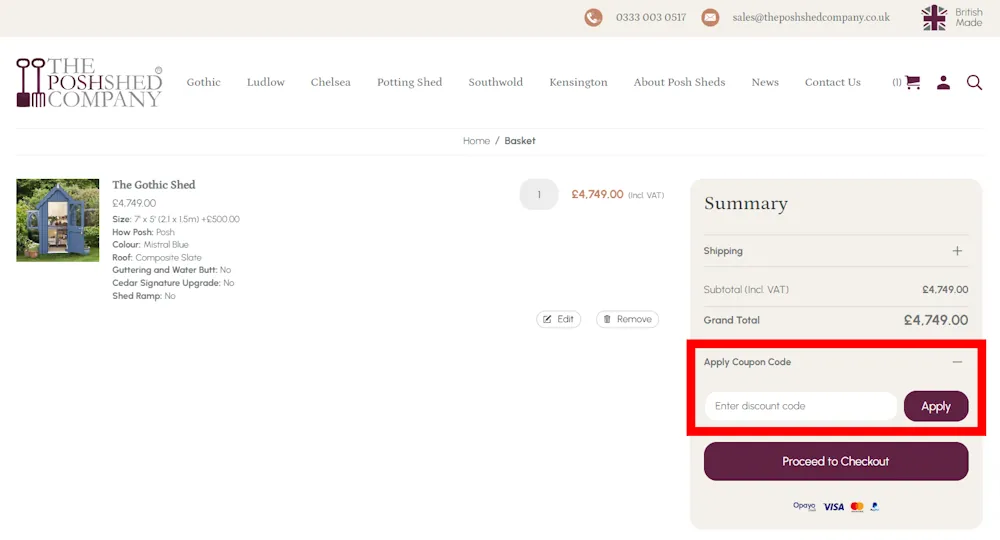Viewport: 1000px width, 540px height.
Task: Open the search magnifier icon
Action: click(974, 82)
